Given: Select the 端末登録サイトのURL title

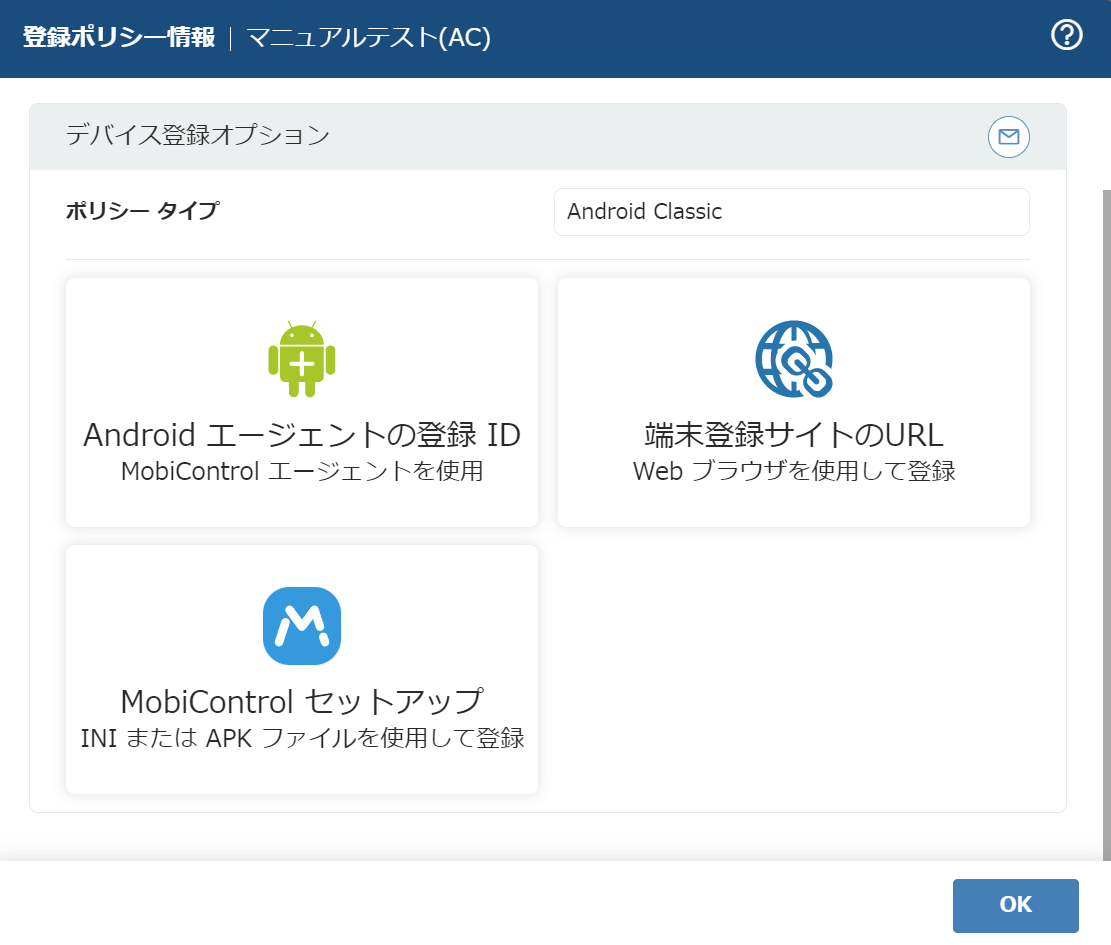Looking at the screenshot, I should [794, 435].
